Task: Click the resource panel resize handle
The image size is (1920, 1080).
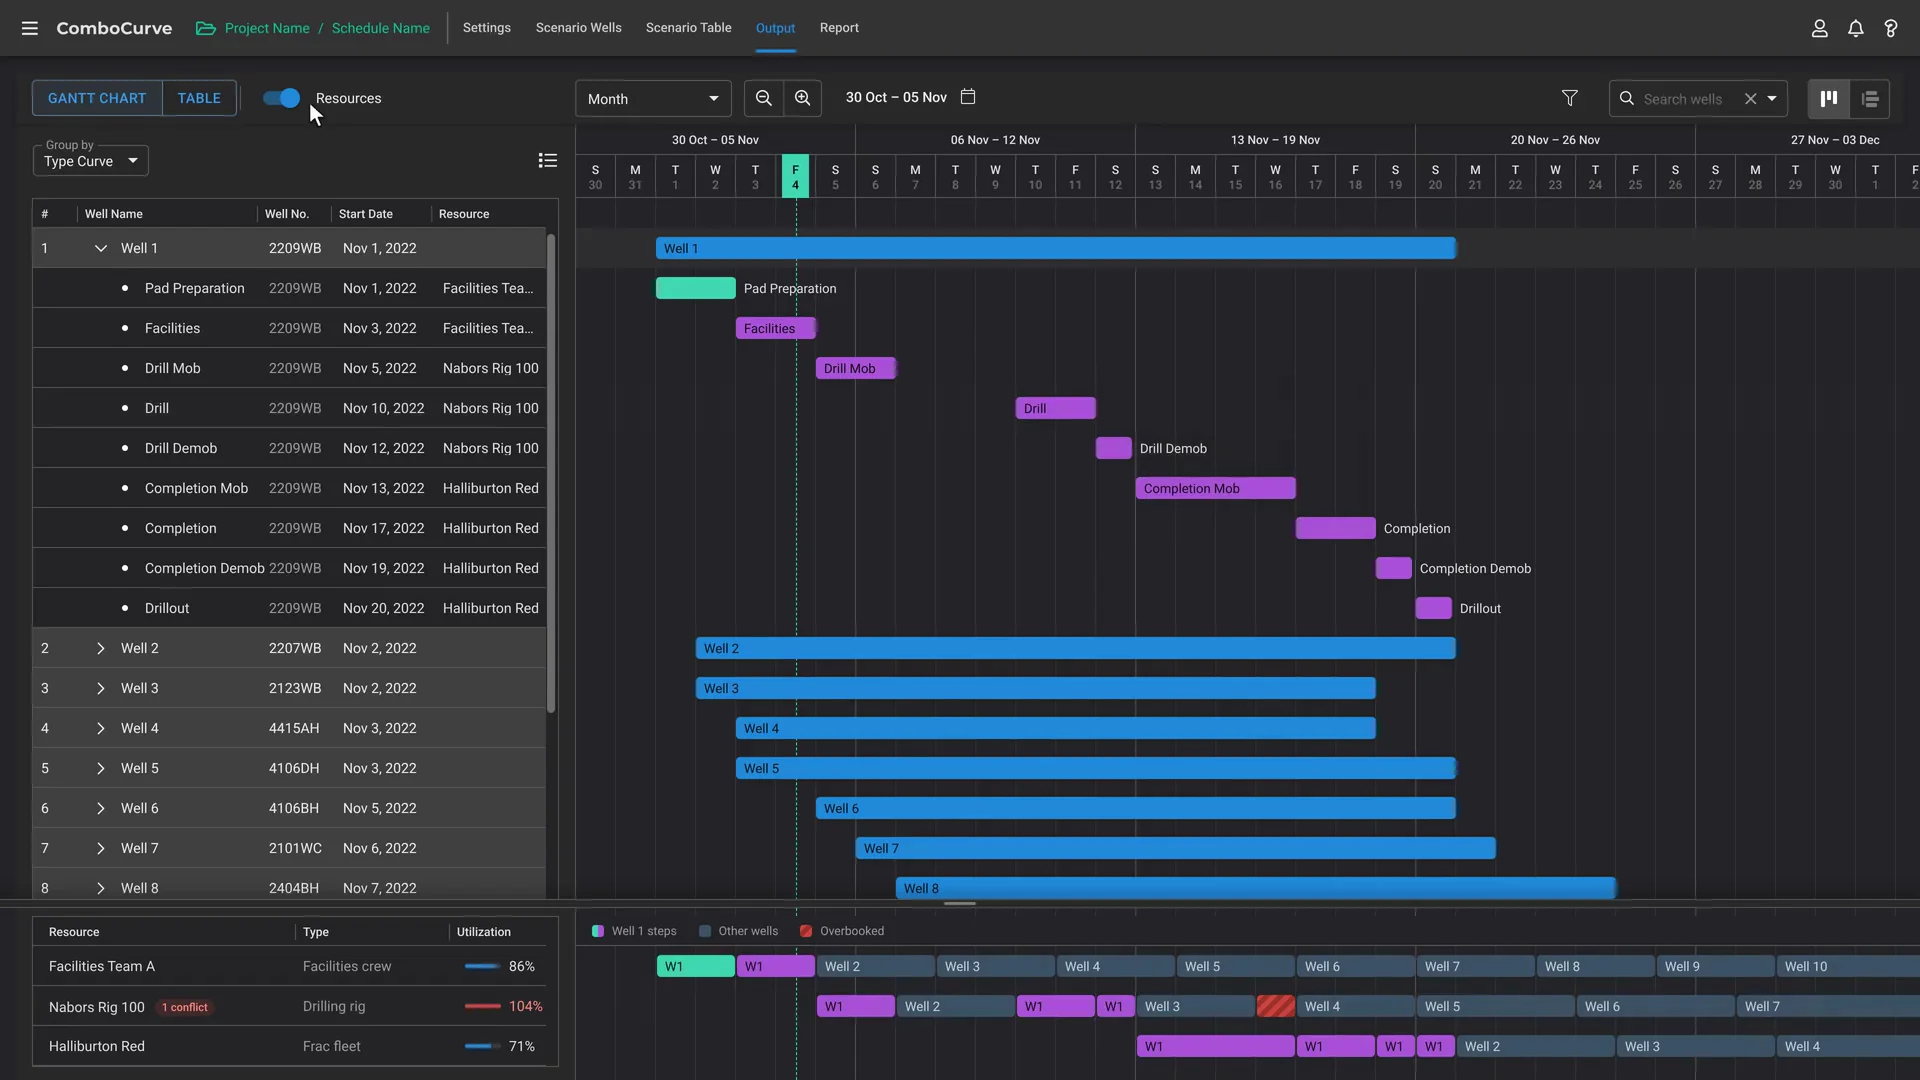Action: tap(960, 903)
